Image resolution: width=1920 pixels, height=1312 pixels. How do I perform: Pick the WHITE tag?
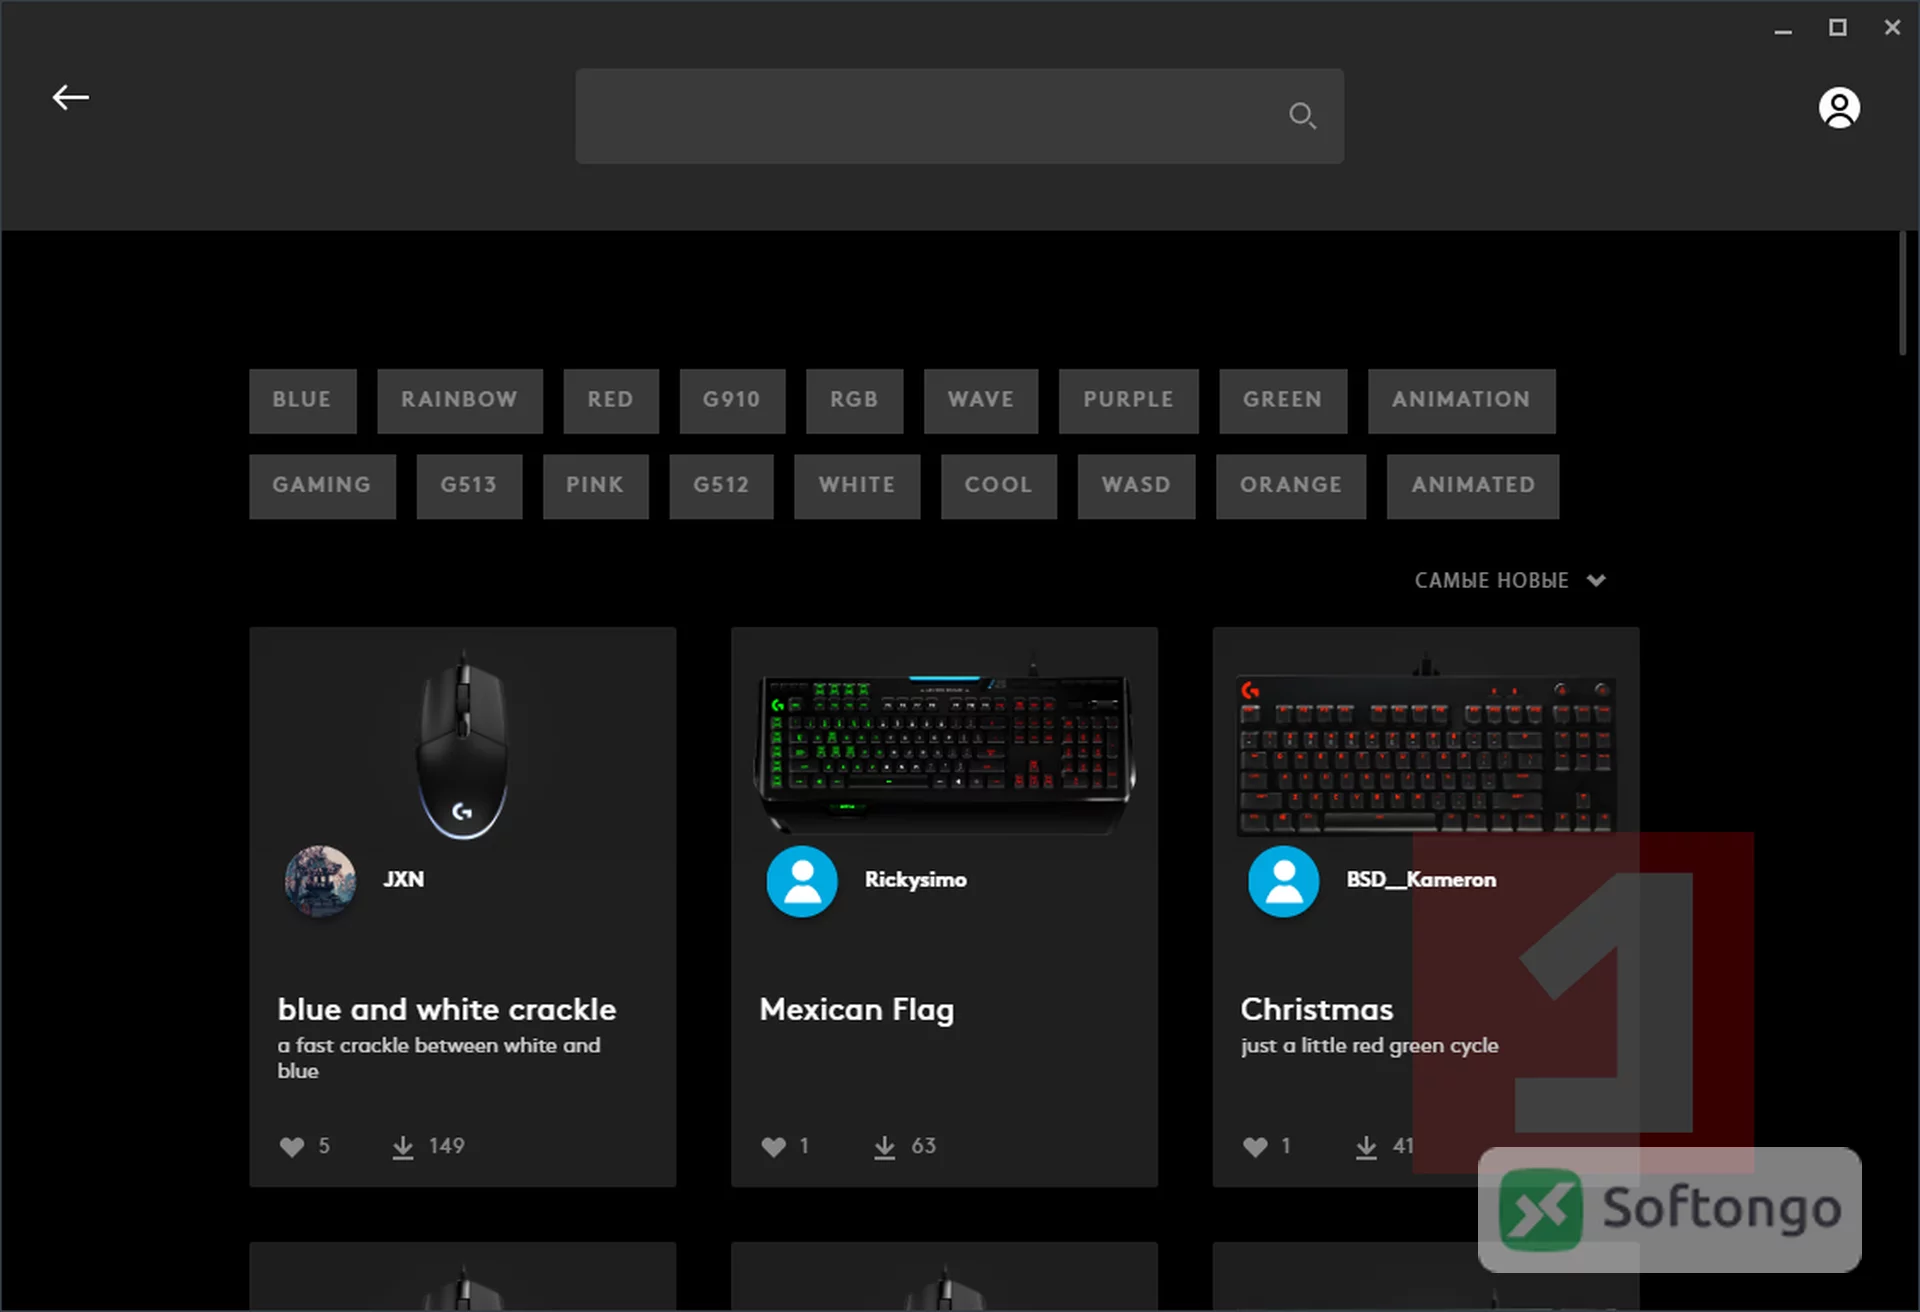pos(857,486)
